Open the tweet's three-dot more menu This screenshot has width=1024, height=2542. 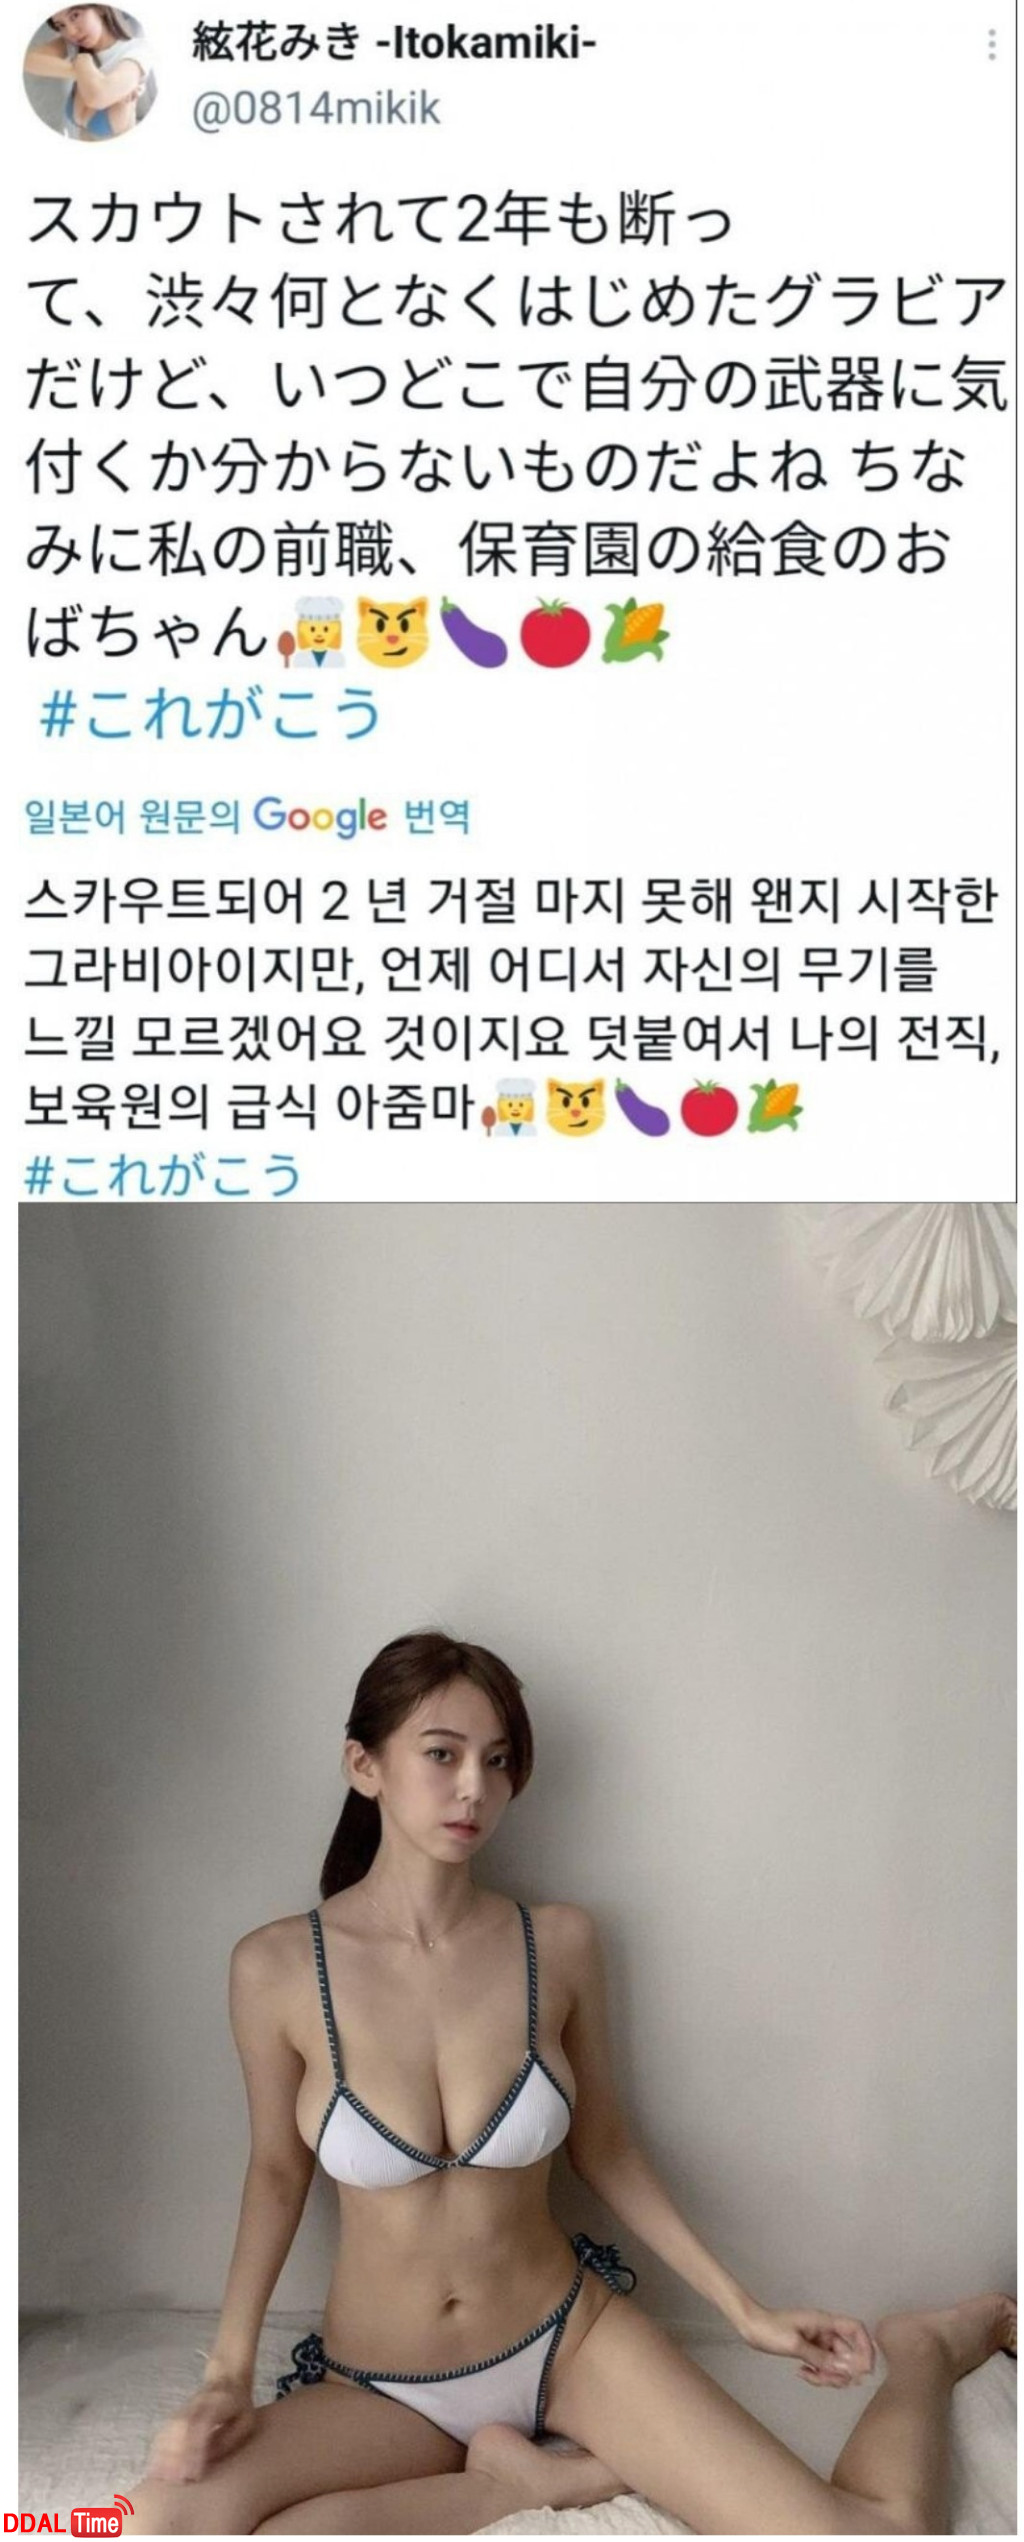pyautogui.click(x=991, y=45)
